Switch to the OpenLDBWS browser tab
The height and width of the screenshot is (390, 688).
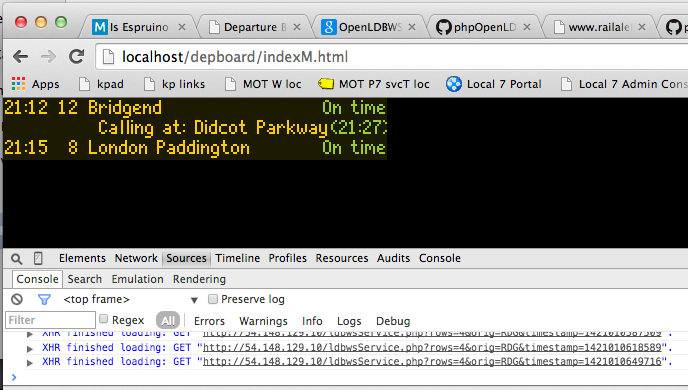(369, 27)
